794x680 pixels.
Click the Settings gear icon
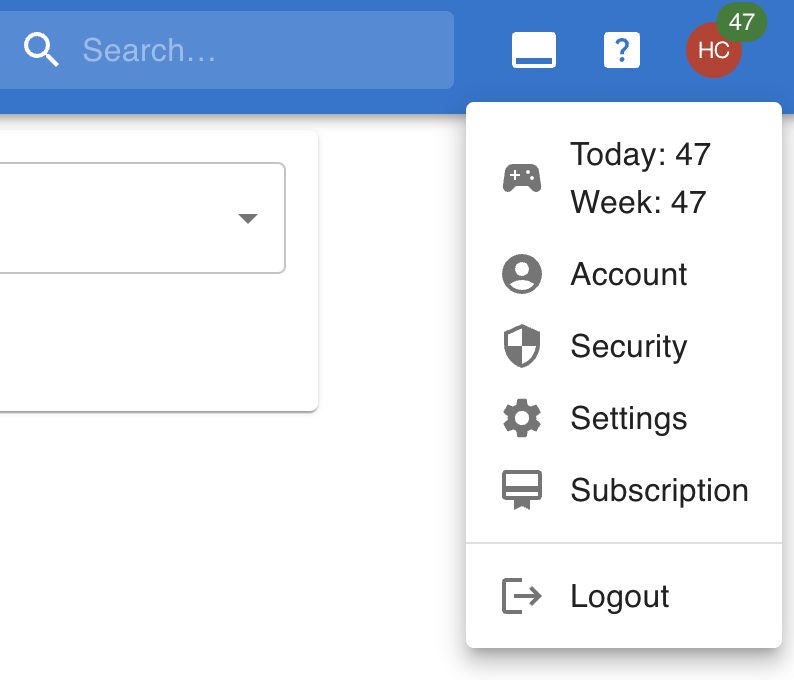[521, 418]
